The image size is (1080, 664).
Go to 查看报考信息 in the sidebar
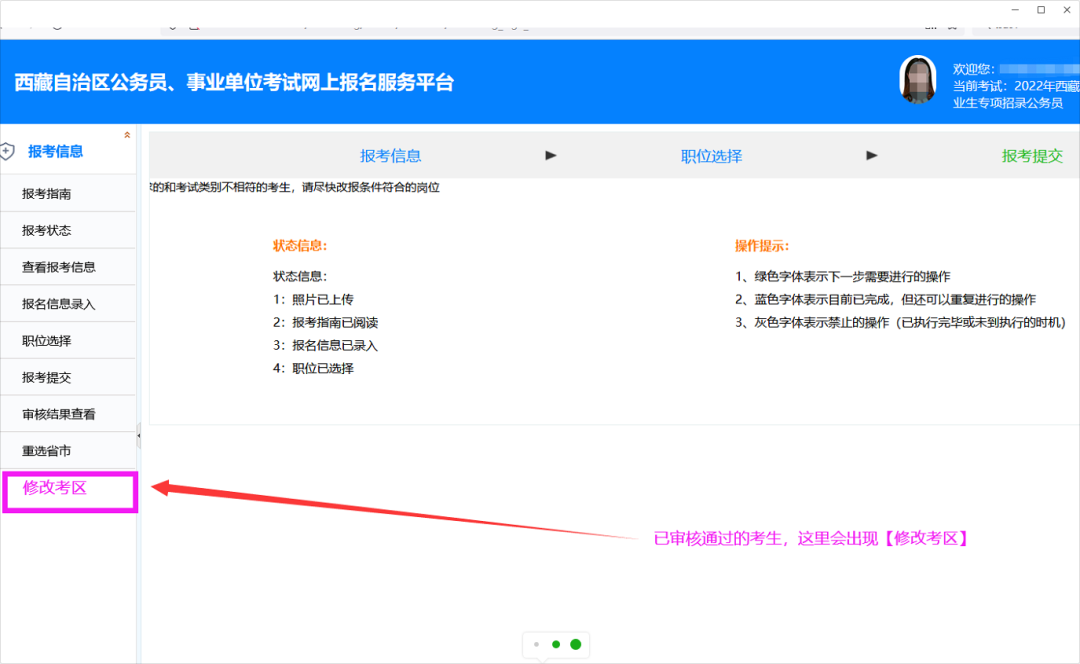59,267
